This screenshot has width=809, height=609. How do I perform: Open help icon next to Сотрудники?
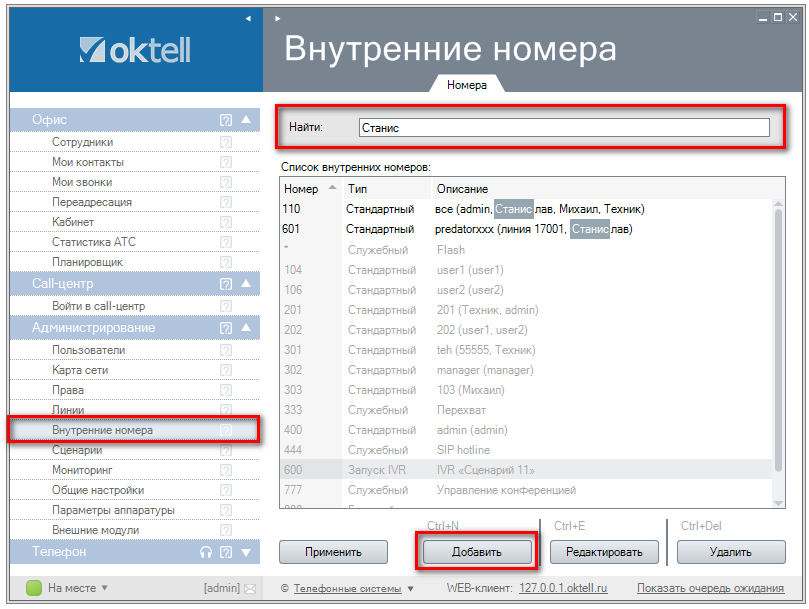[x=226, y=143]
